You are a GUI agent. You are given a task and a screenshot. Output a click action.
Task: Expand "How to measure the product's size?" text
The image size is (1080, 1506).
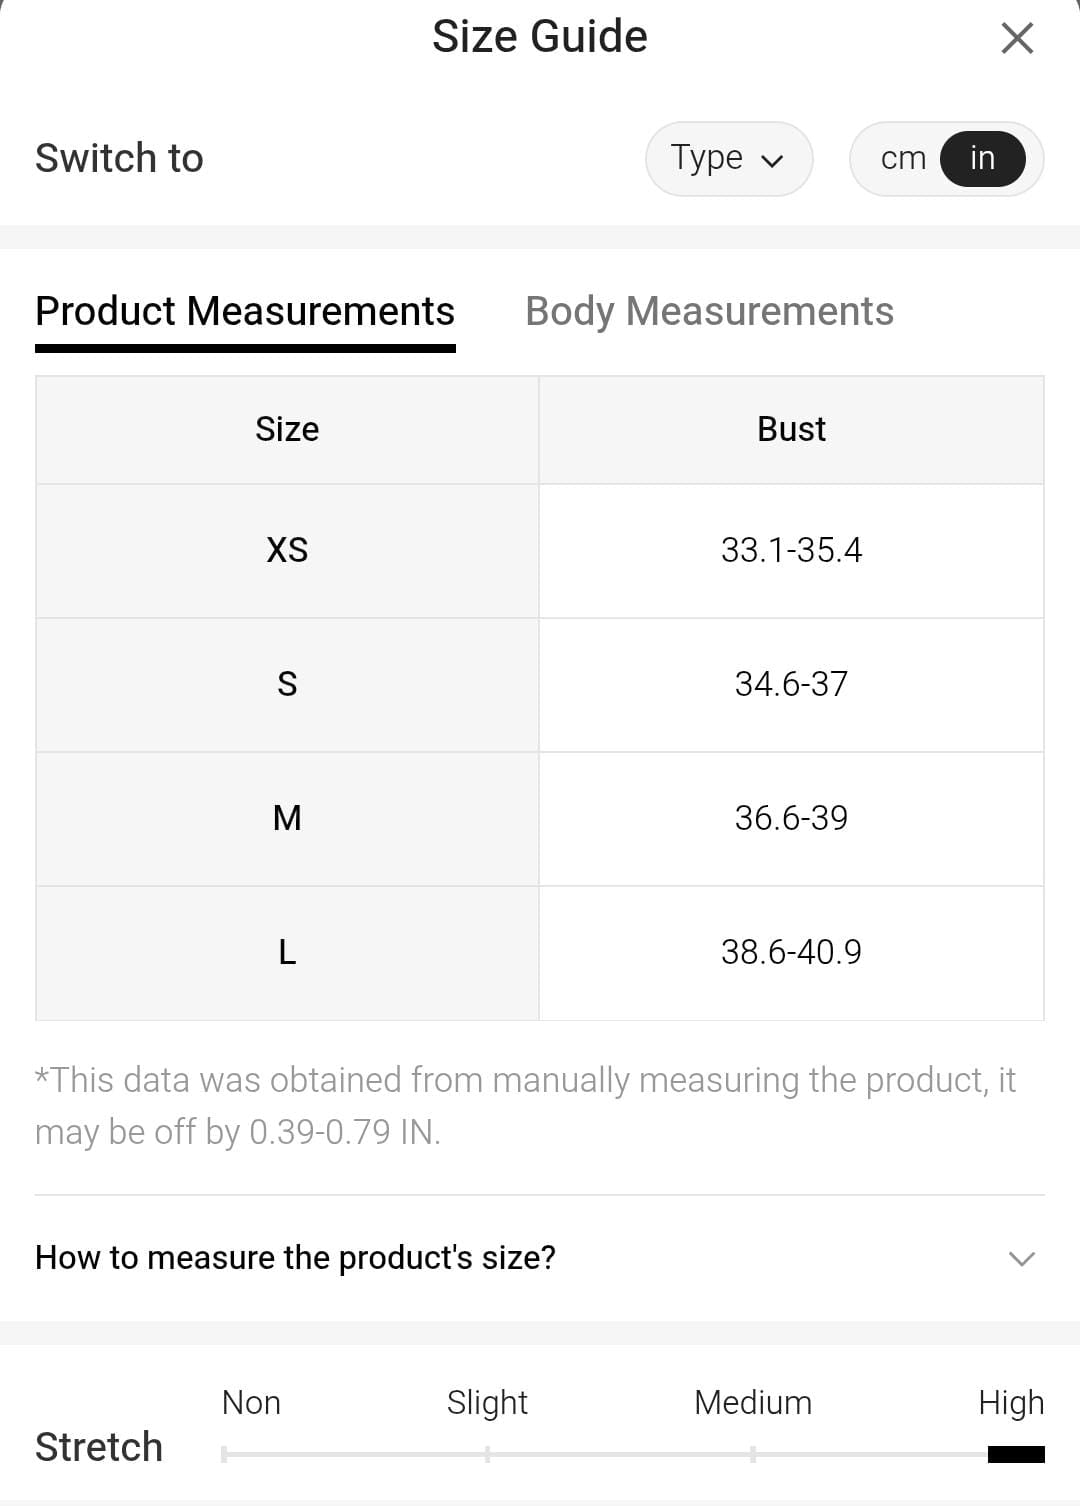tap(295, 1258)
